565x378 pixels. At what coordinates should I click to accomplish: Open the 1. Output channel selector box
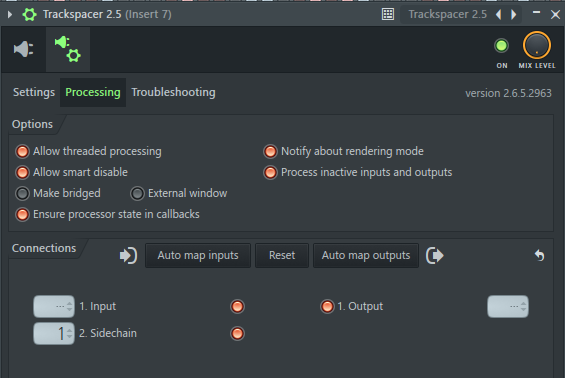[x=508, y=306]
